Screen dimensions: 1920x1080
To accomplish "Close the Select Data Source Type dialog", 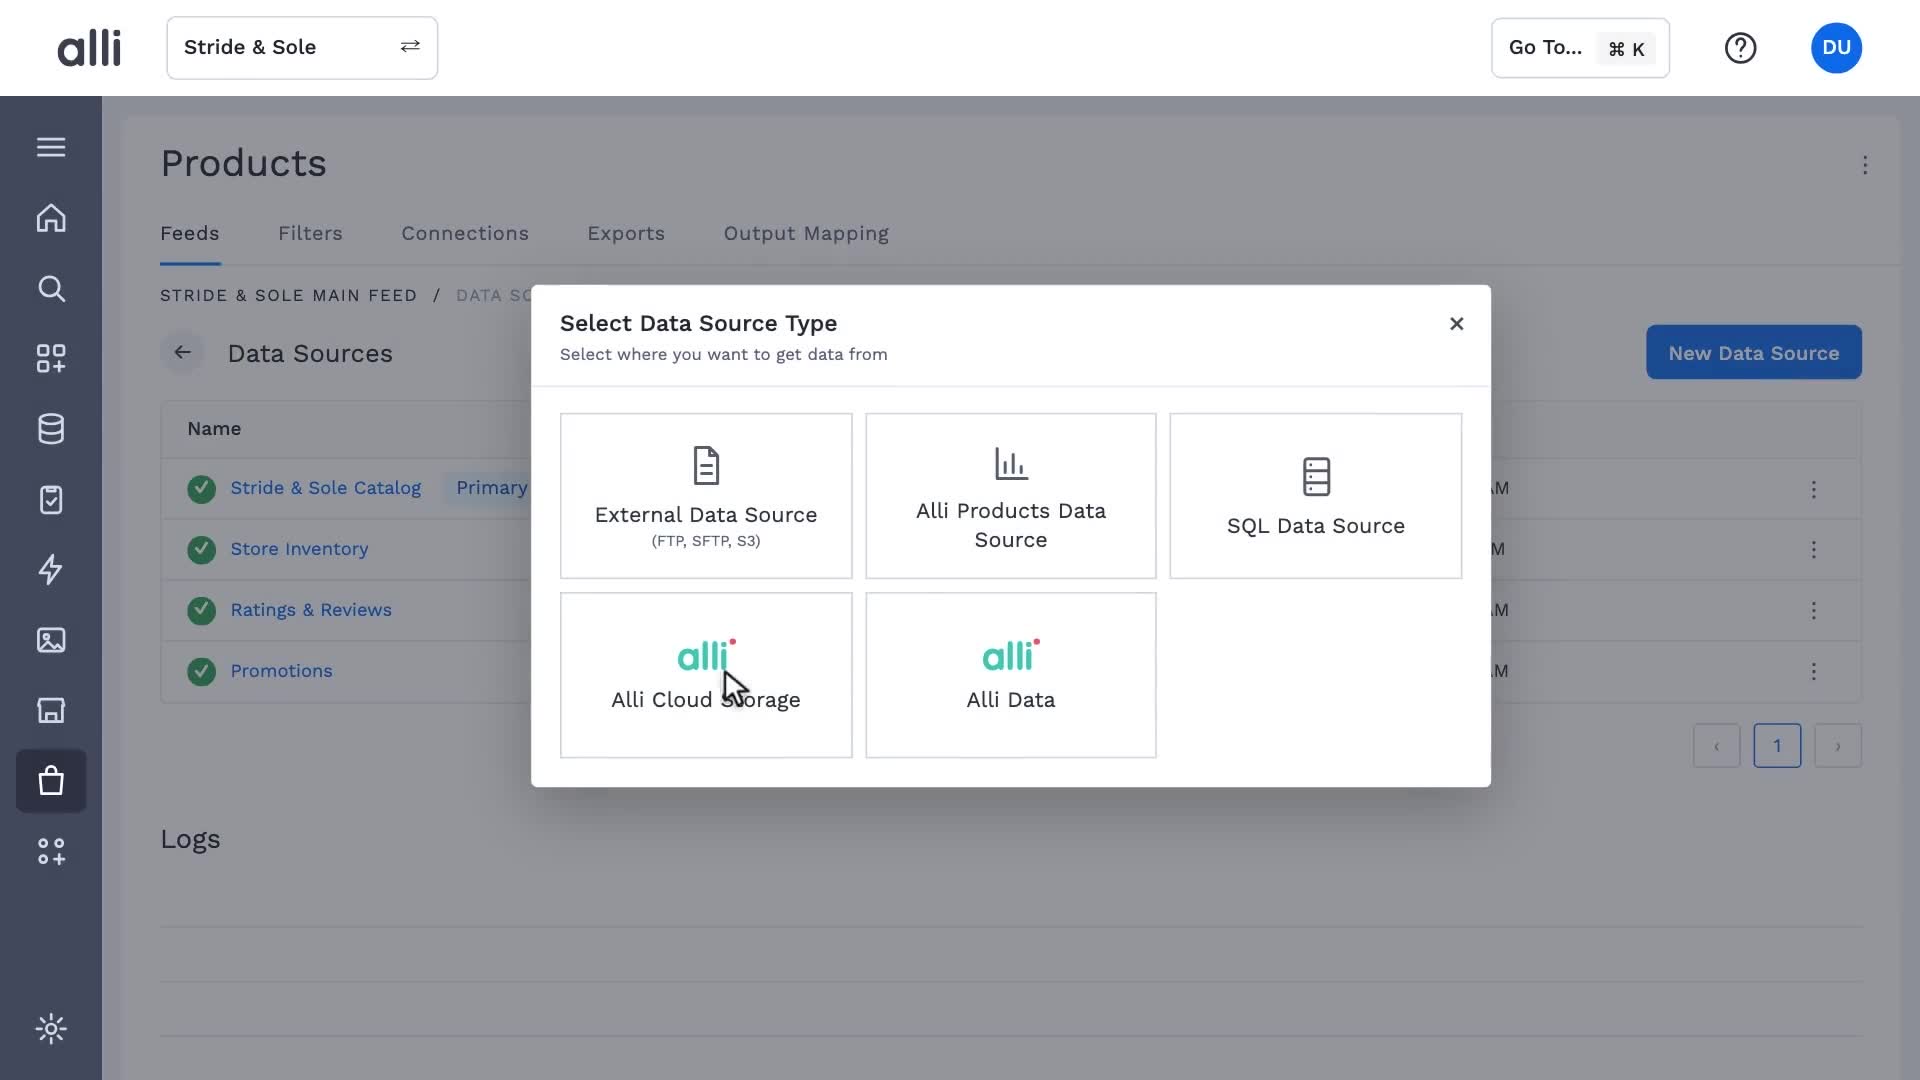I will 1456,323.
